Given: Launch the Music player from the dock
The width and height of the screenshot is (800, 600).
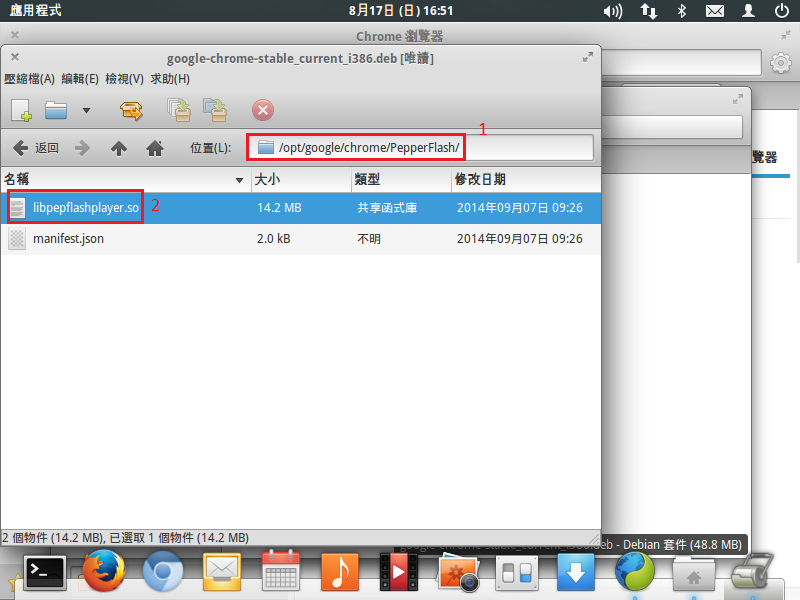Looking at the screenshot, I should (x=340, y=571).
